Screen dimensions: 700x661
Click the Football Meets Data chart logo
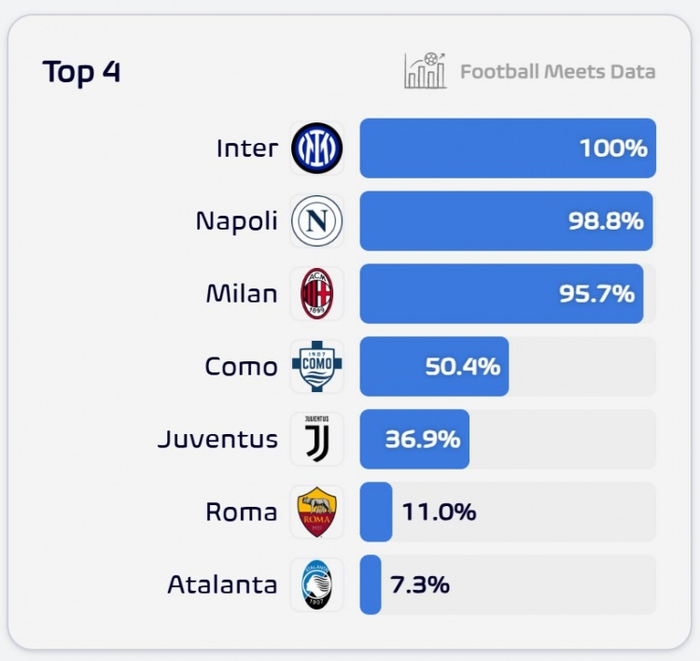coord(425,71)
